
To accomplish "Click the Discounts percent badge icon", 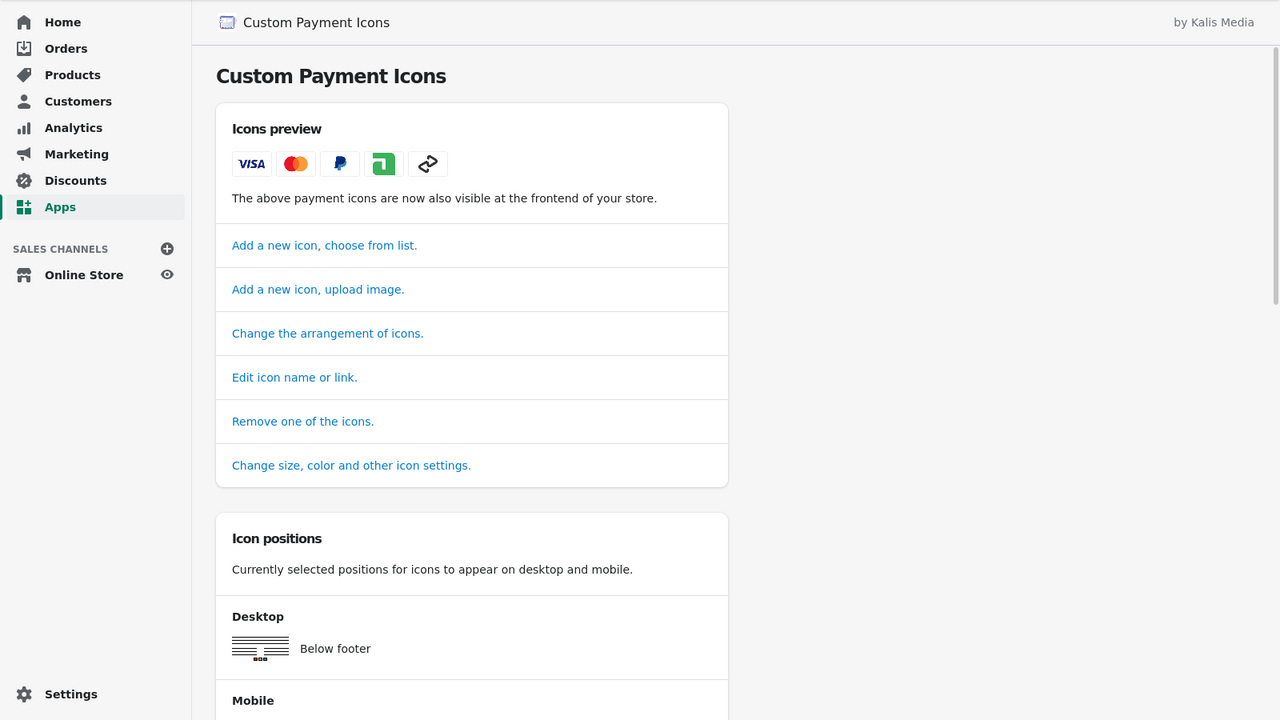I will pos(24,181).
